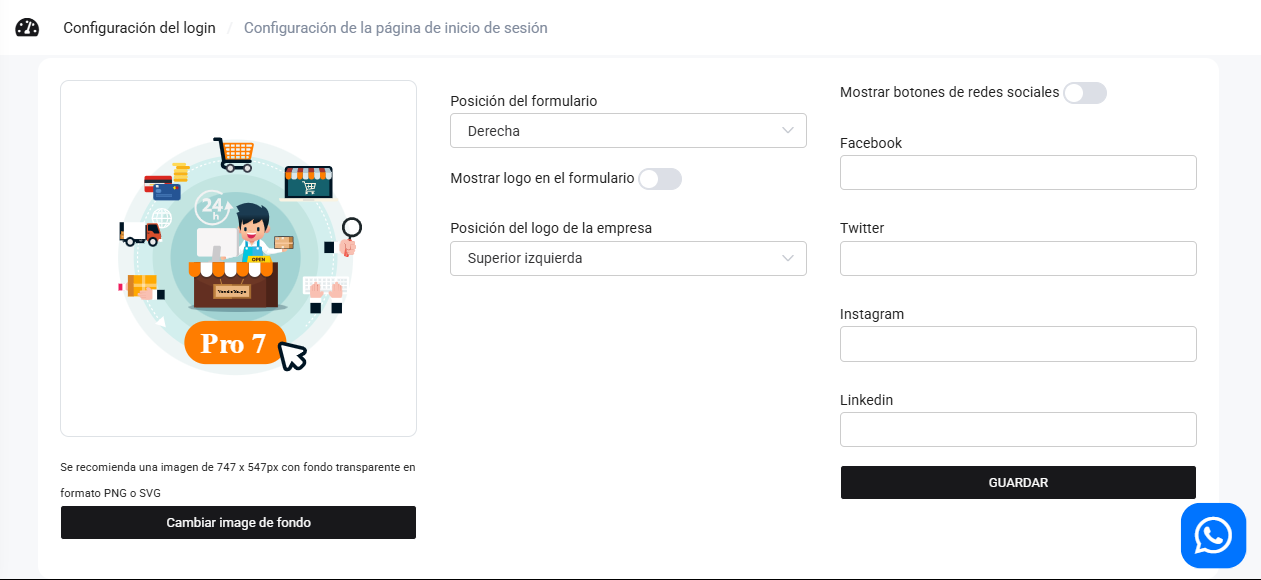Screen dimensions: 1261x580
Task: Toggle Mostrar botones de redes sociales on
Action: (x=1084, y=93)
